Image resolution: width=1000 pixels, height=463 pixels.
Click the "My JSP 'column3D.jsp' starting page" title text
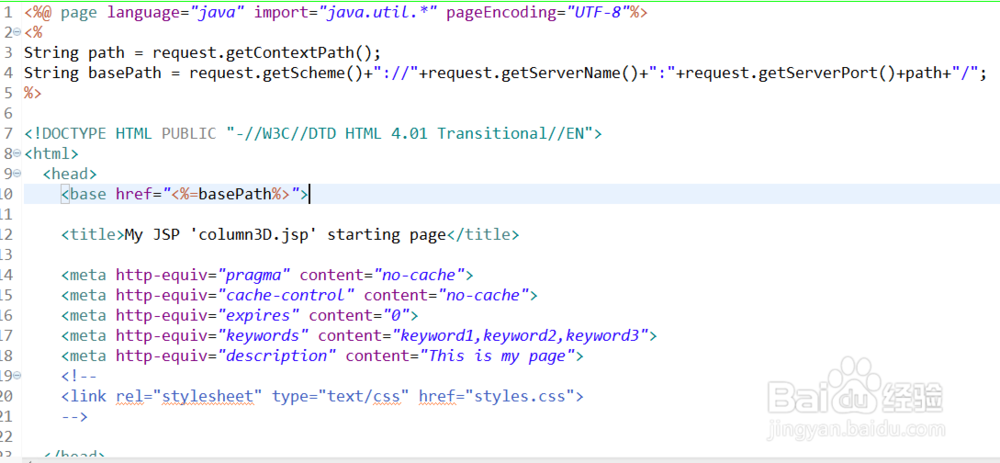pyautogui.click(x=285, y=235)
